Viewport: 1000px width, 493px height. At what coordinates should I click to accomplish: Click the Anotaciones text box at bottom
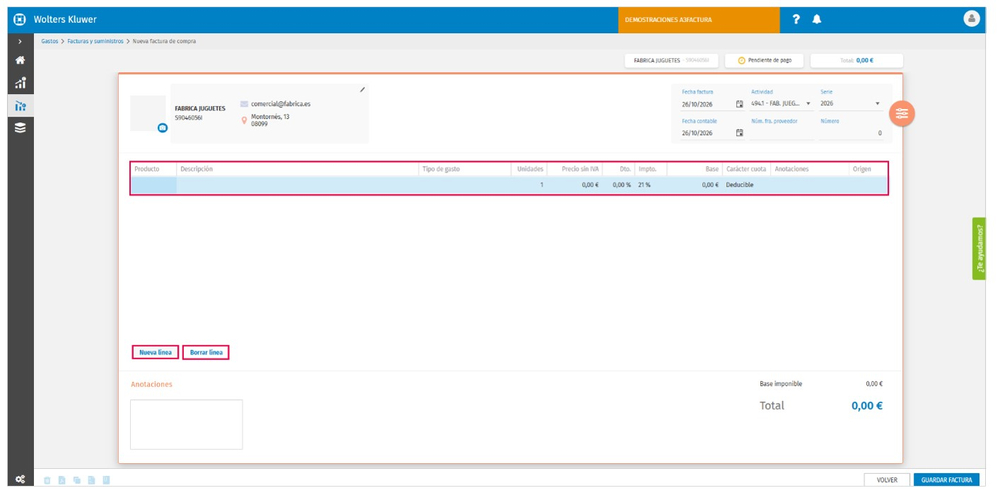[x=186, y=424]
